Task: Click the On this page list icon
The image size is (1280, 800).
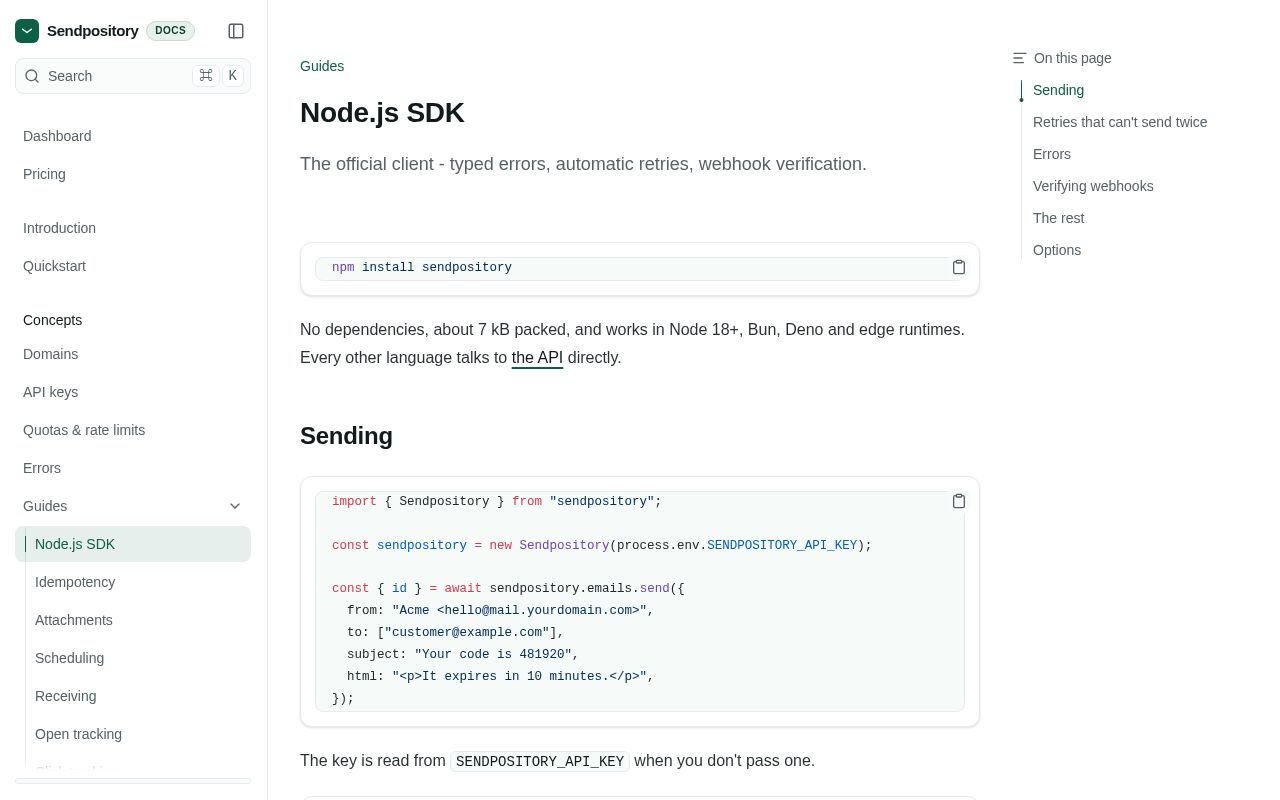Action: [1019, 58]
